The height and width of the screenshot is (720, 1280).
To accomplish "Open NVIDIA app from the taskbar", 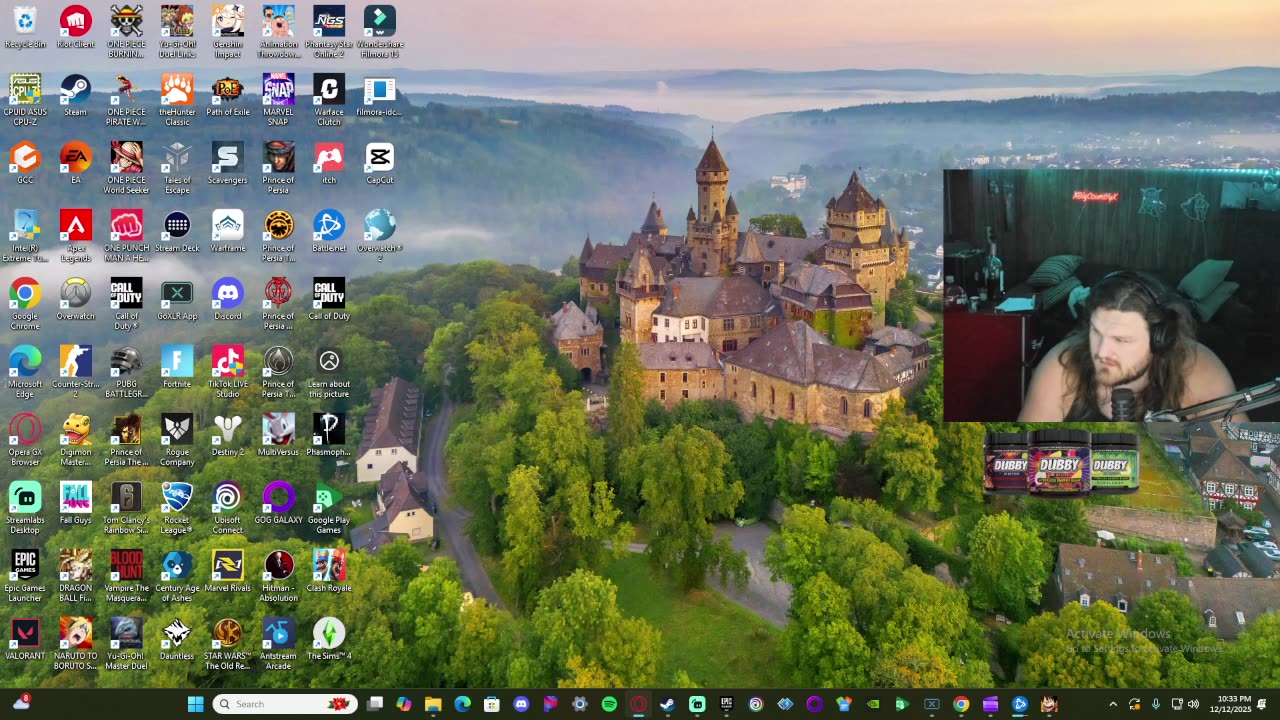I will tap(873, 704).
